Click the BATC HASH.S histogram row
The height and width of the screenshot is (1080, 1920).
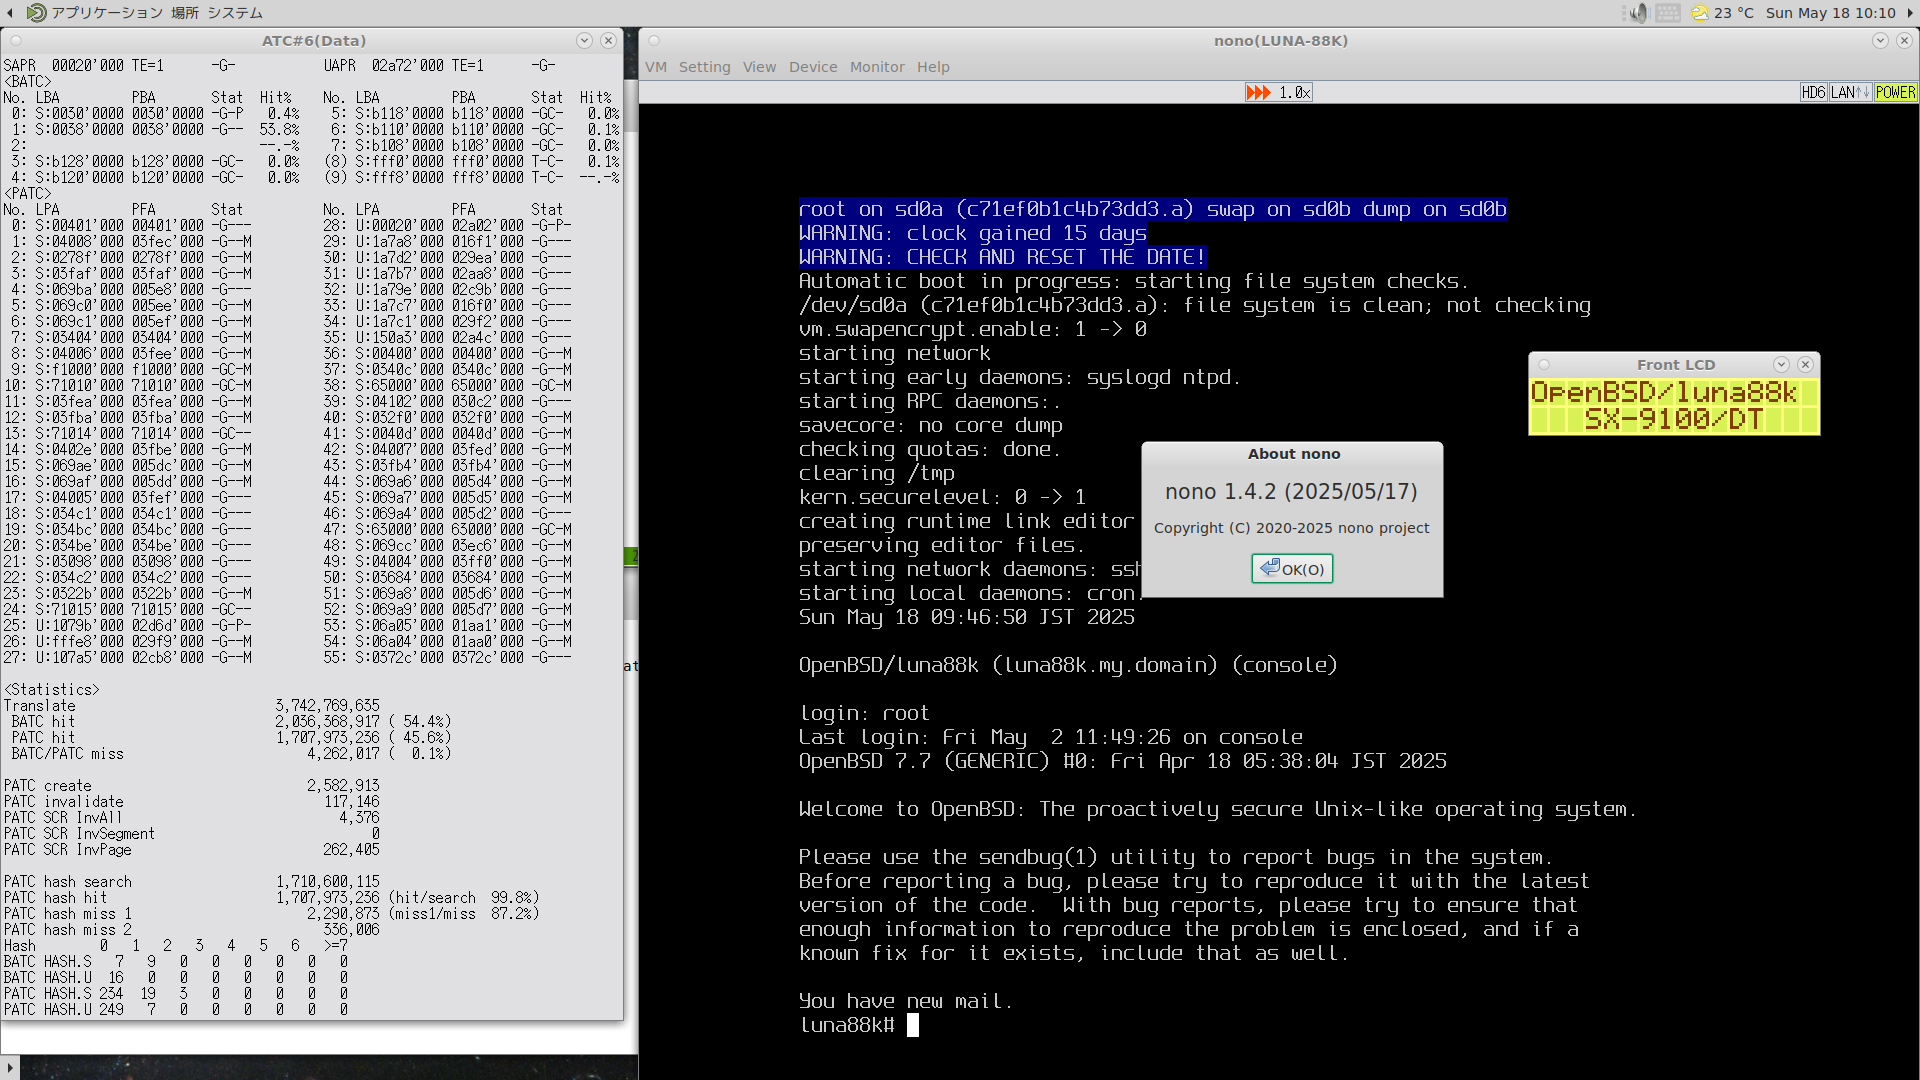coord(175,962)
